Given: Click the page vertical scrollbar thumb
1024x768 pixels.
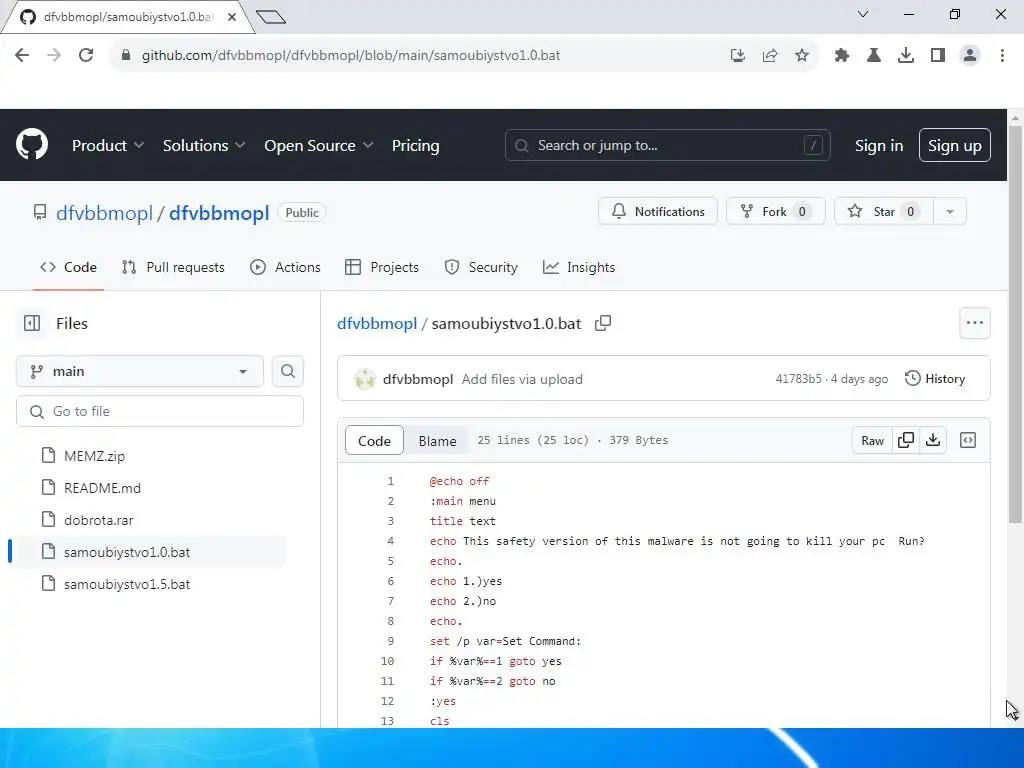Looking at the screenshot, I should pos(1015,323).
